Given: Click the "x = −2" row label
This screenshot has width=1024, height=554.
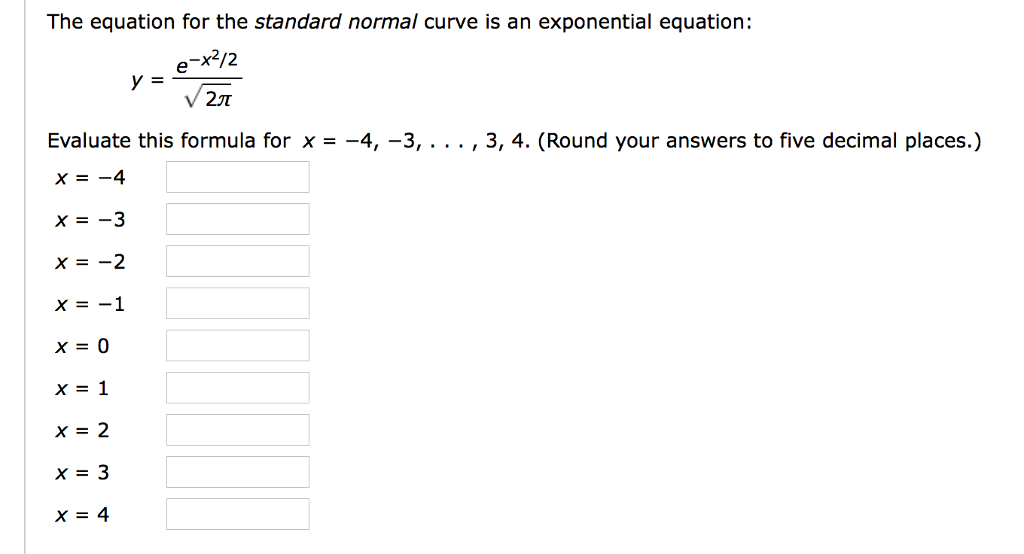Looking at the screenshot, I should pyautogui.click(x=91, y=262).
